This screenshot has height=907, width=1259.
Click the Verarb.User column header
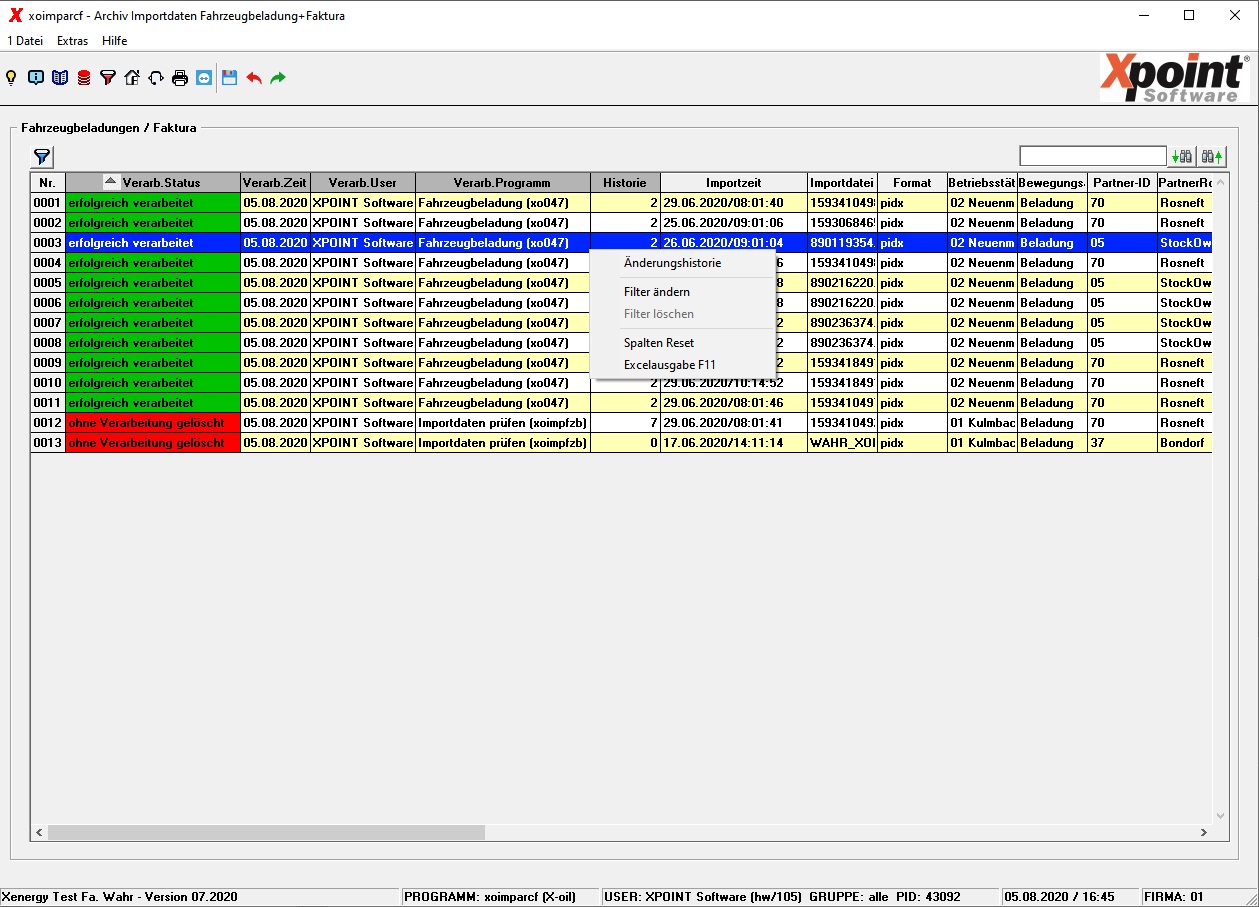(363, 183)
